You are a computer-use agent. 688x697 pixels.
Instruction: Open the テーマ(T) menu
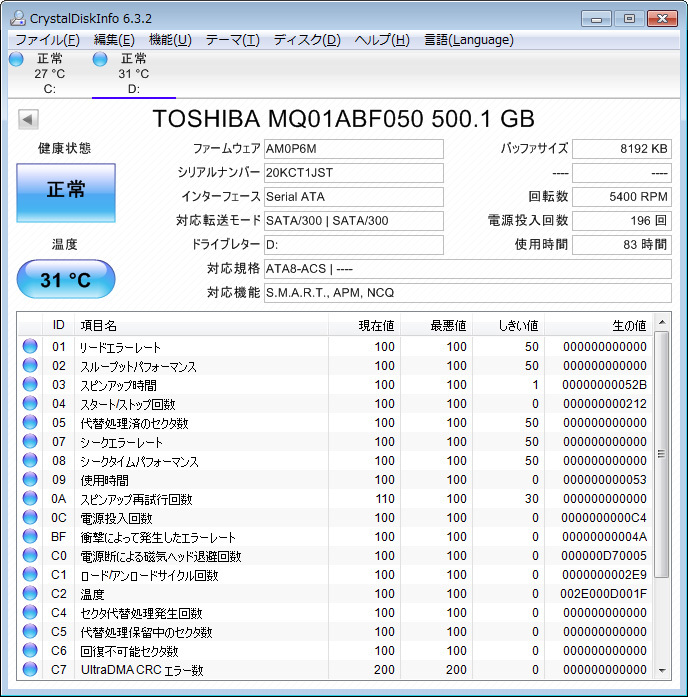click(232, 40)
